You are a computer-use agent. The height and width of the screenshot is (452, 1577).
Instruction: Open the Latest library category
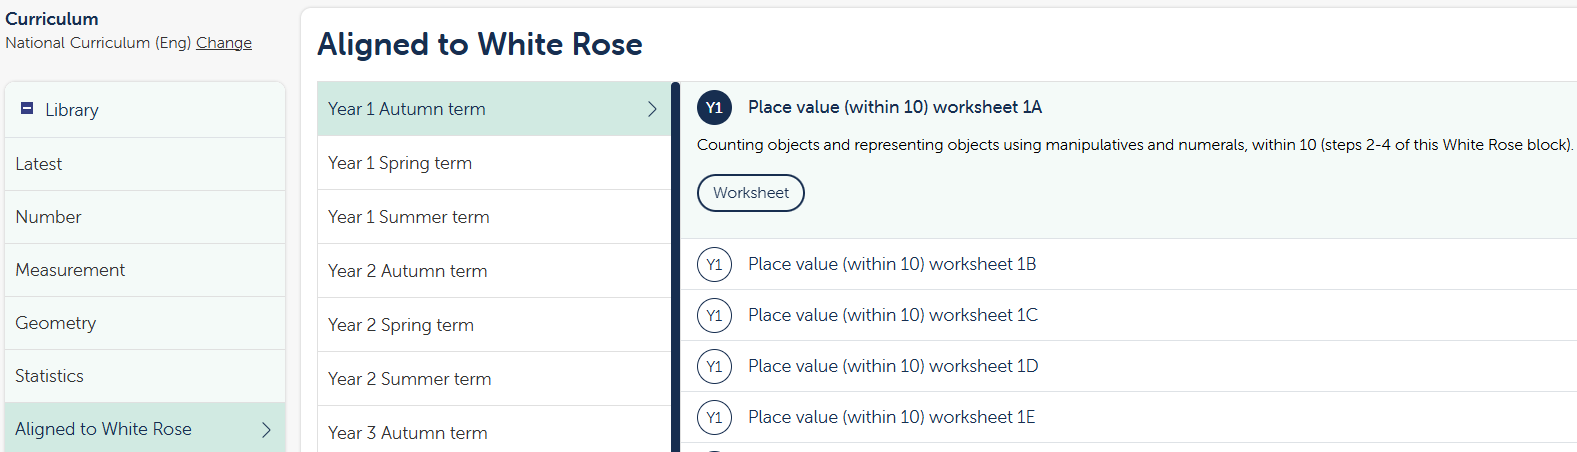(x=145, y=164)
